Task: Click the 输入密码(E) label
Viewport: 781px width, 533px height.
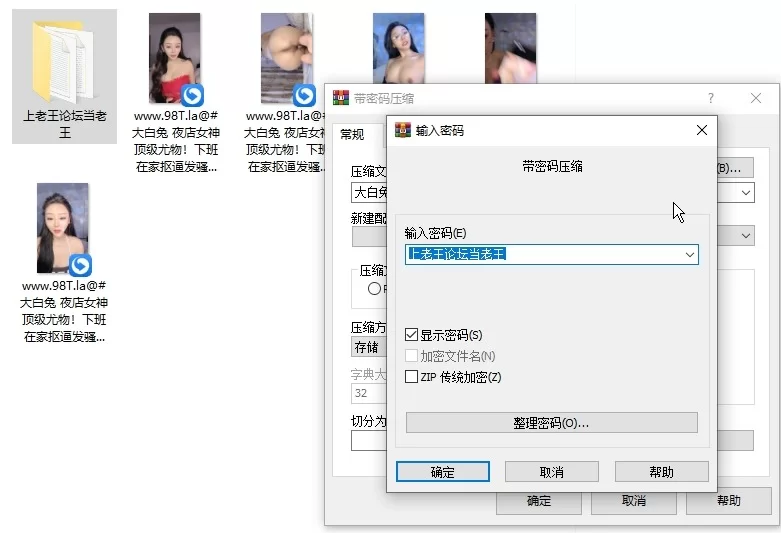Action: coord(435,233)
